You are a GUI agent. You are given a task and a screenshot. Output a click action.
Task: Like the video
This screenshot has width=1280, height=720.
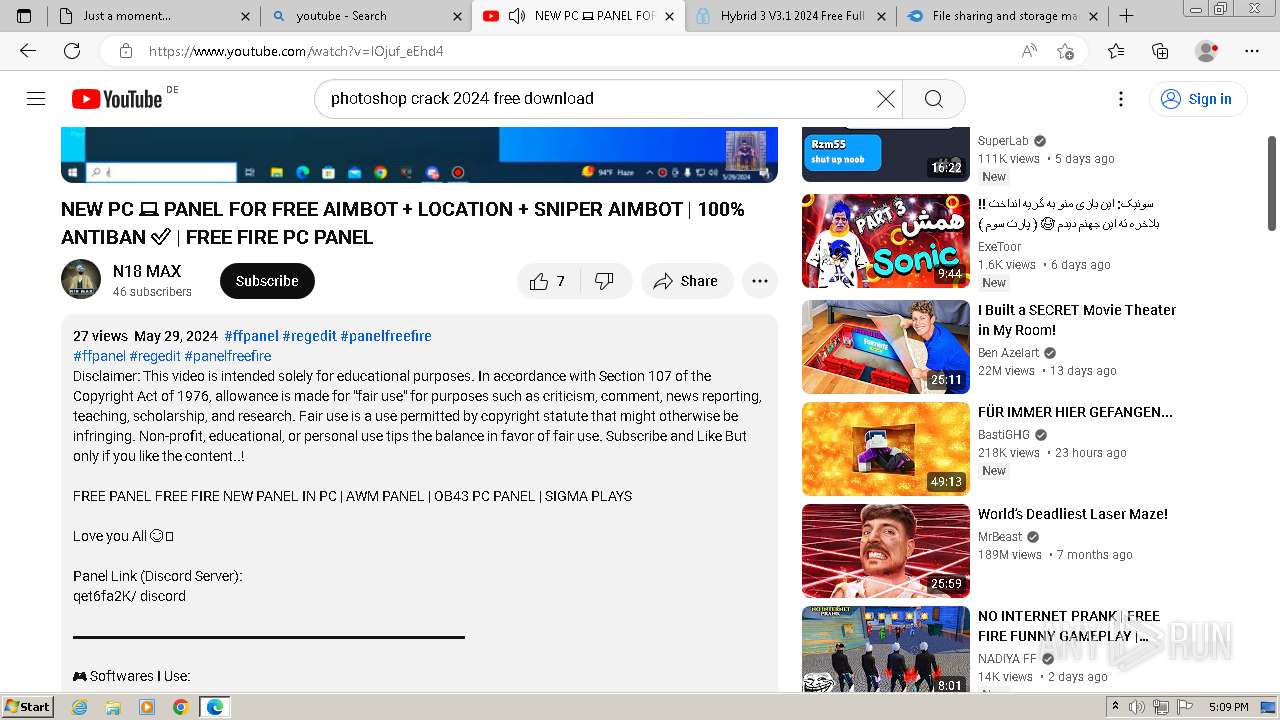[547, 281]
